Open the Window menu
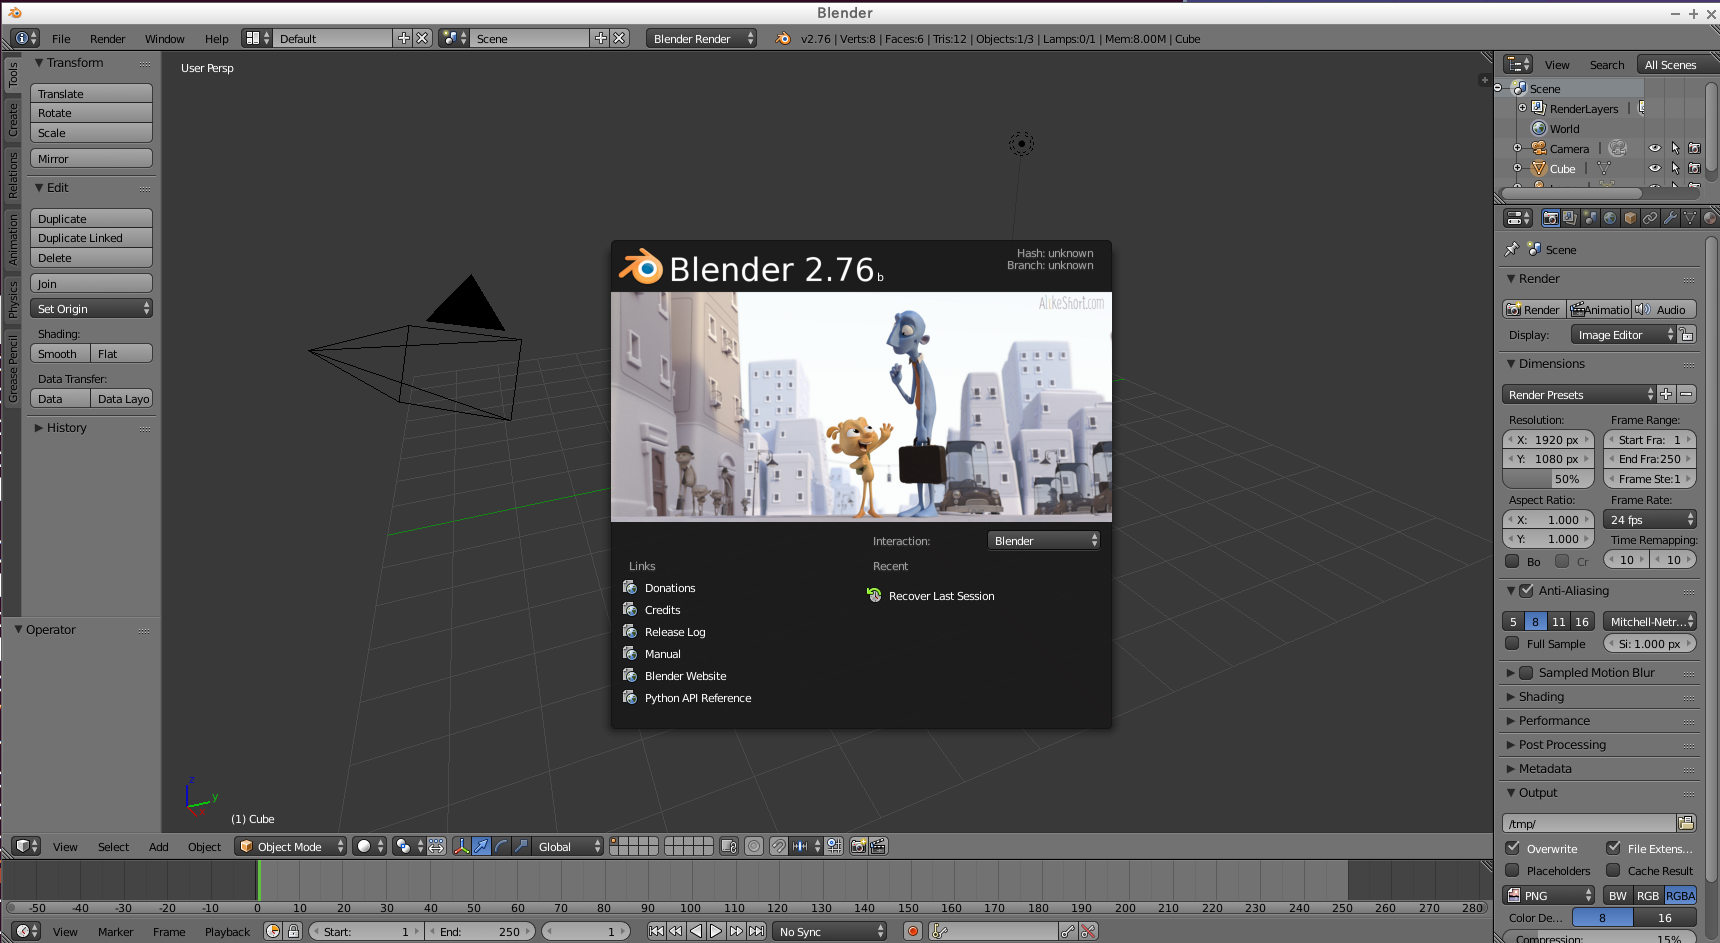Viewport: 1720px width, 943px height. point(164,39)
